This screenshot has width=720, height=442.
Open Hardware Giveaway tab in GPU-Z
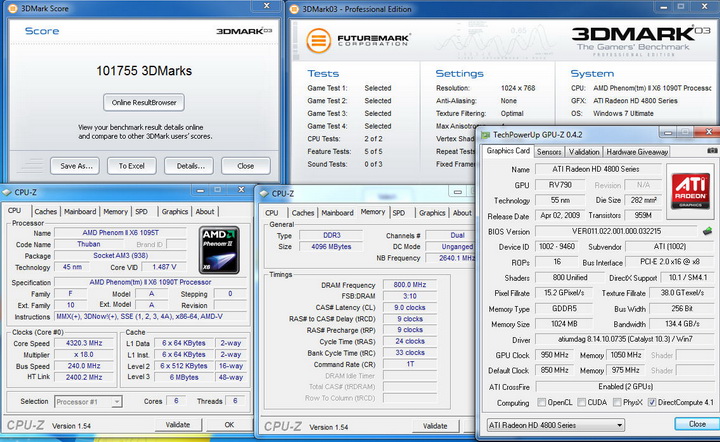point(637,152)
